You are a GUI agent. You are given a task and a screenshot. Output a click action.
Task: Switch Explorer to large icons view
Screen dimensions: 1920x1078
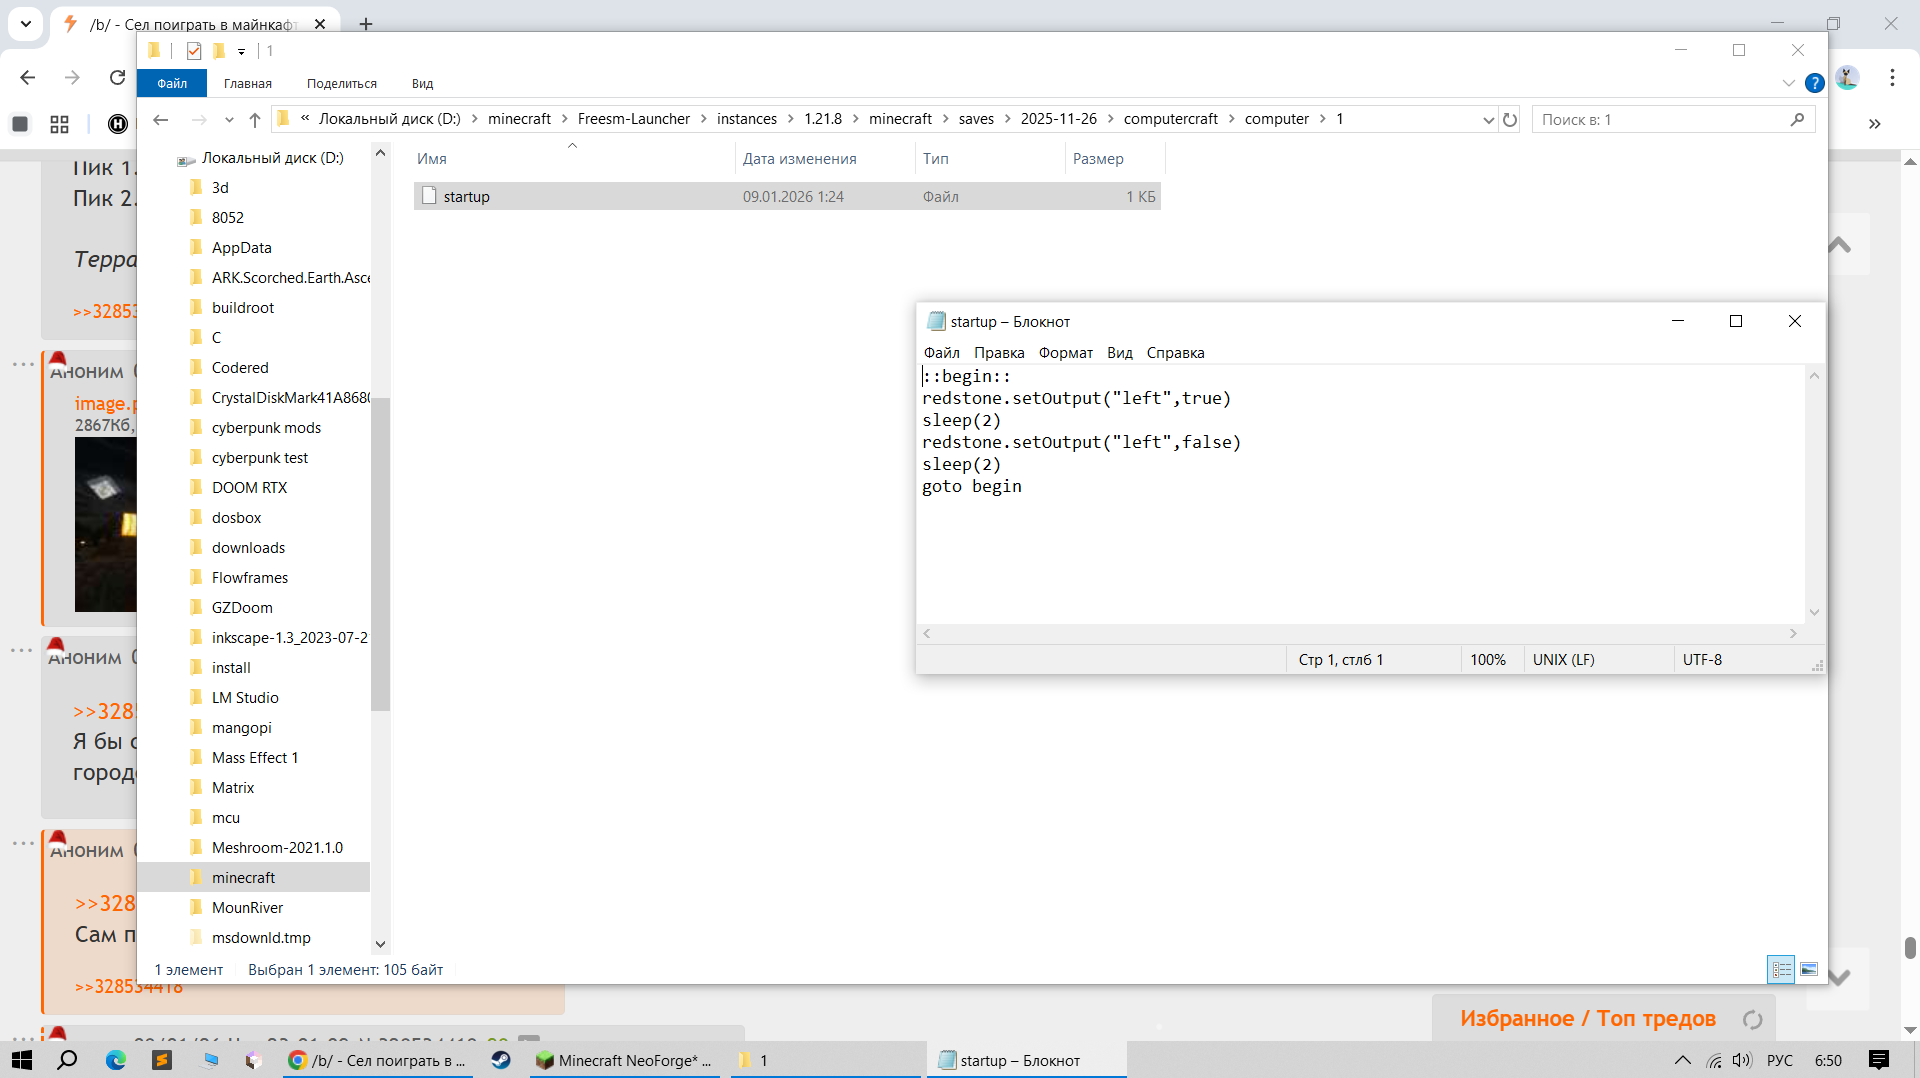pos(1809,969)
